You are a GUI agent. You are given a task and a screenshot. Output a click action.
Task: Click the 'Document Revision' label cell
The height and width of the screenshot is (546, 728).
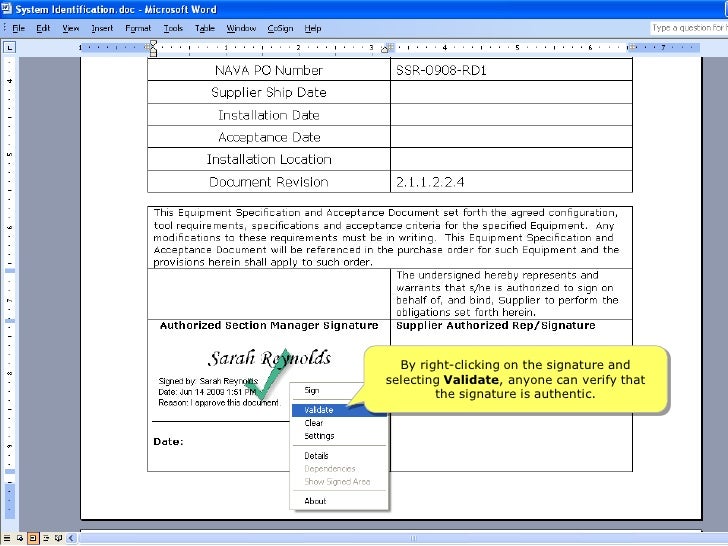coord(269,182)
